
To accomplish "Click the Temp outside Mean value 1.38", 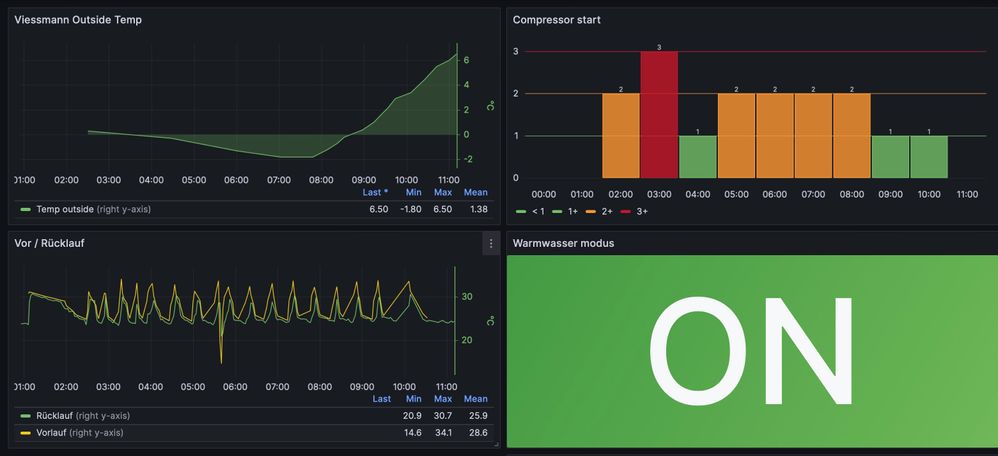I will click(477, 209).
